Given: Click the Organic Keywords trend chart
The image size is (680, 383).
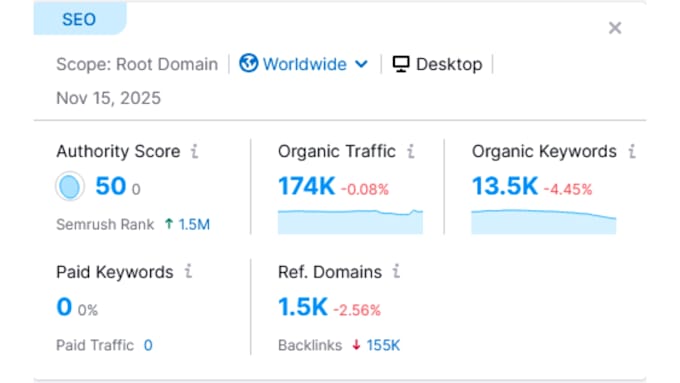Looking at the screenshot, I should click(x=544, y=222).
